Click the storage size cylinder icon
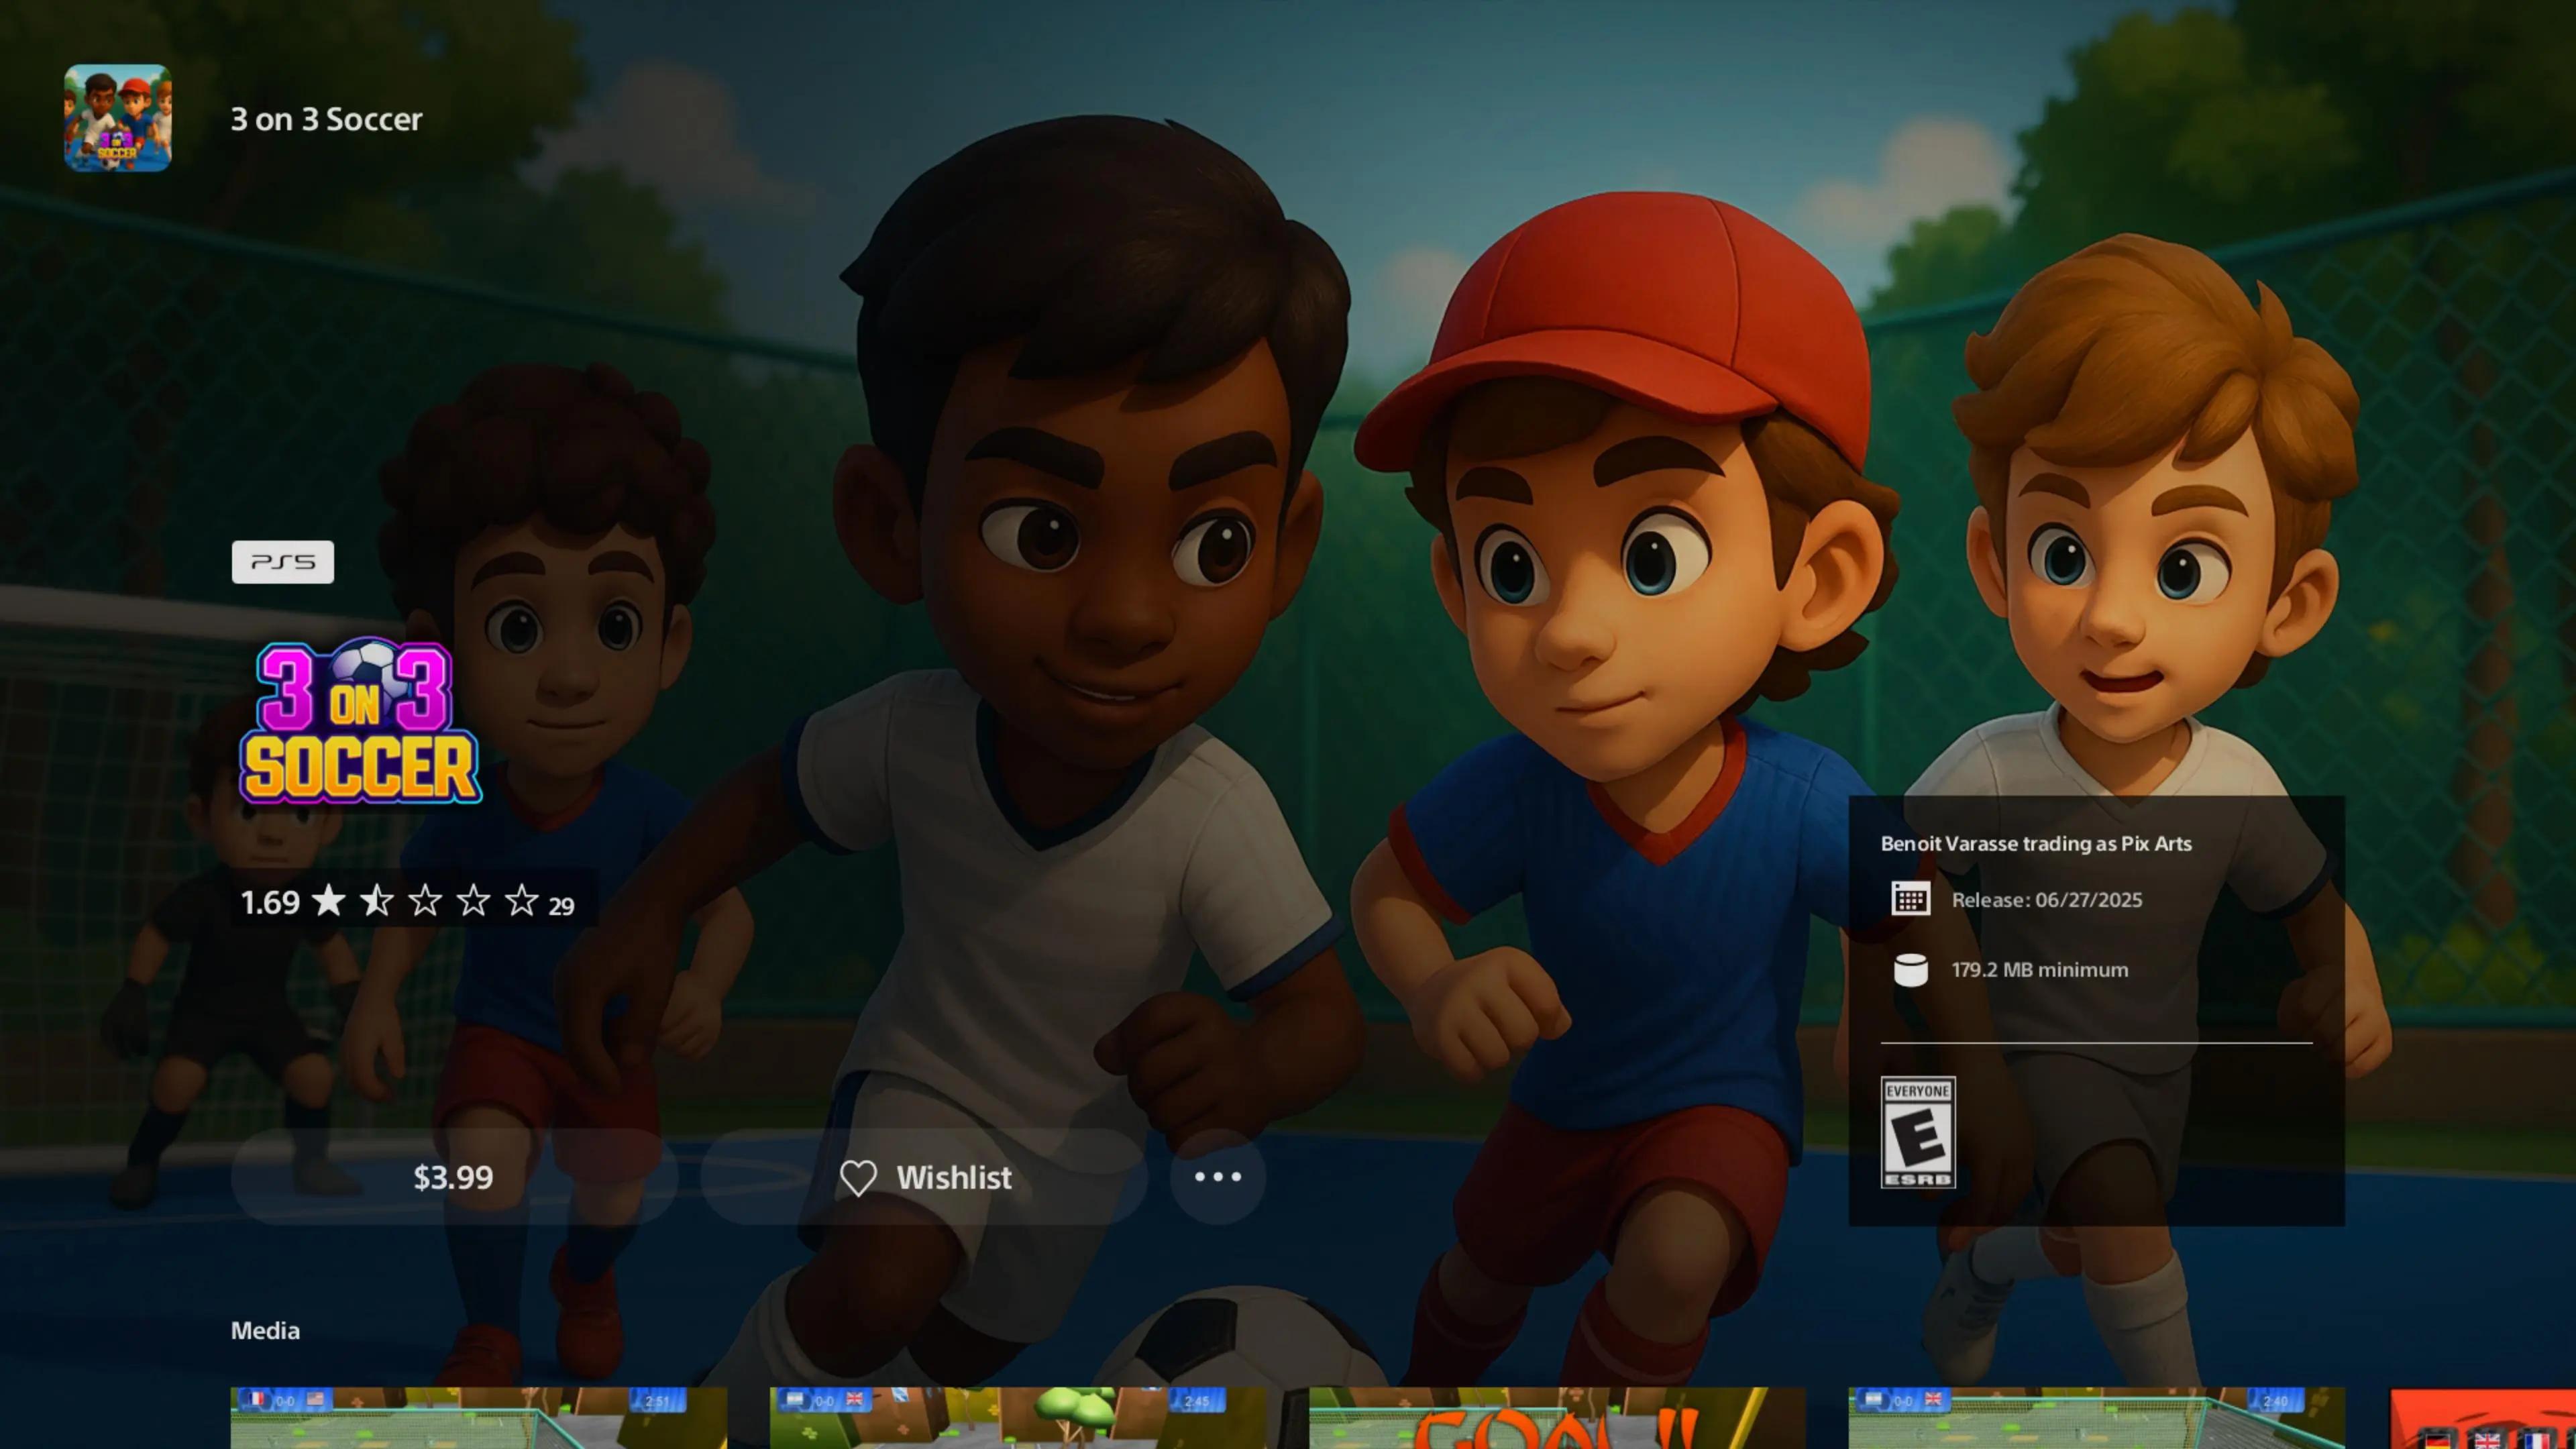This screenshot has height=1449, width=2576. 1910,970
